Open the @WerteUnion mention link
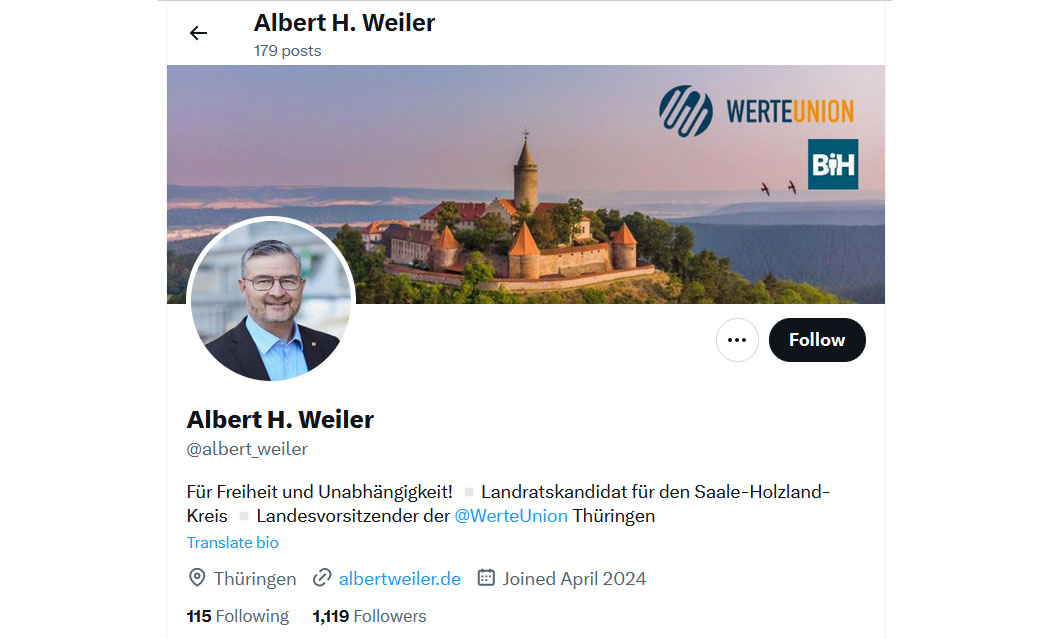The image size is (1050, 639). [x=511, y=516]
